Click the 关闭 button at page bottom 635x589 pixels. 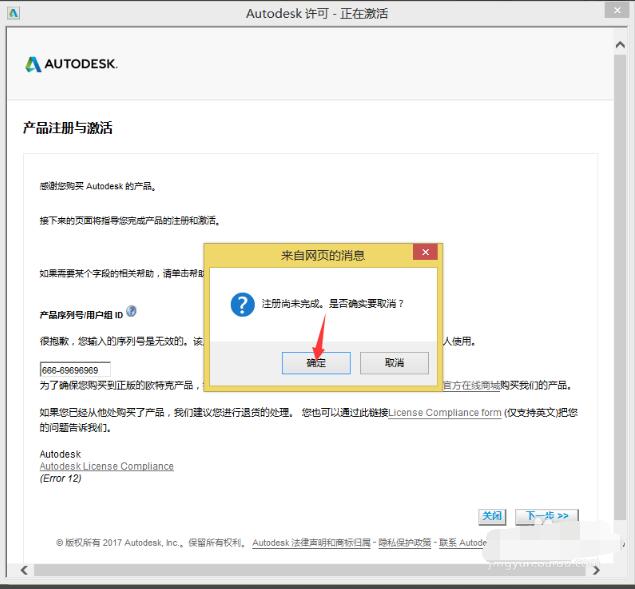click(492, 516)
